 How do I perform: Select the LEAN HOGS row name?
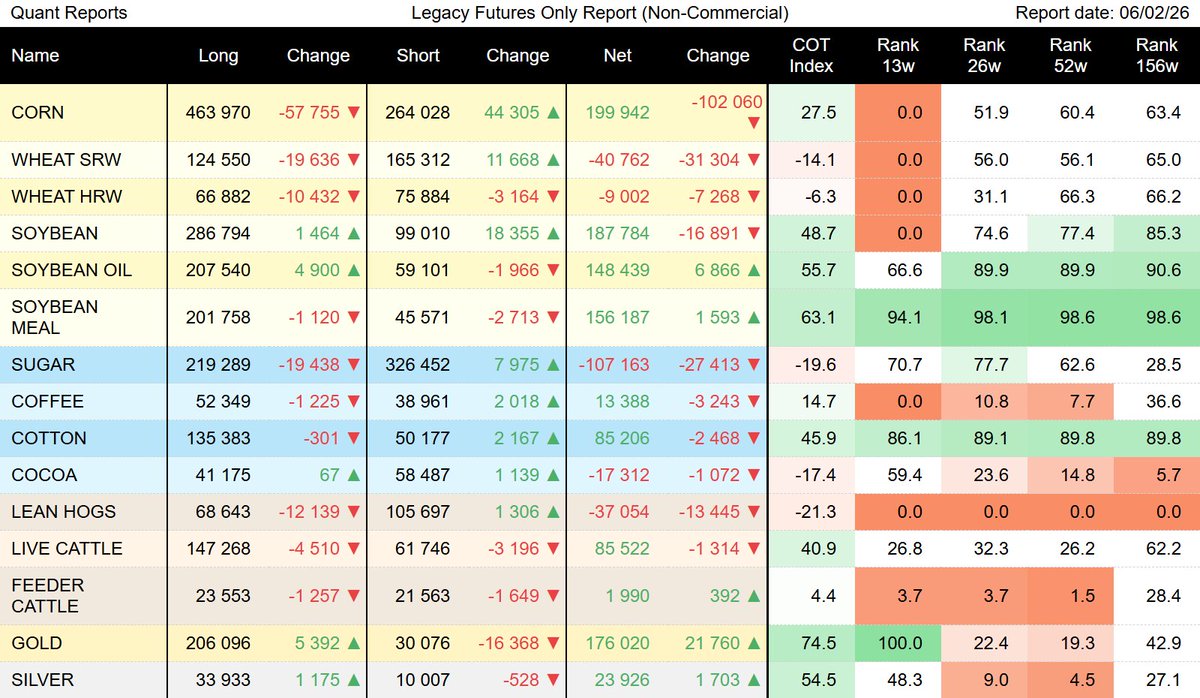(x=64, y=512)
